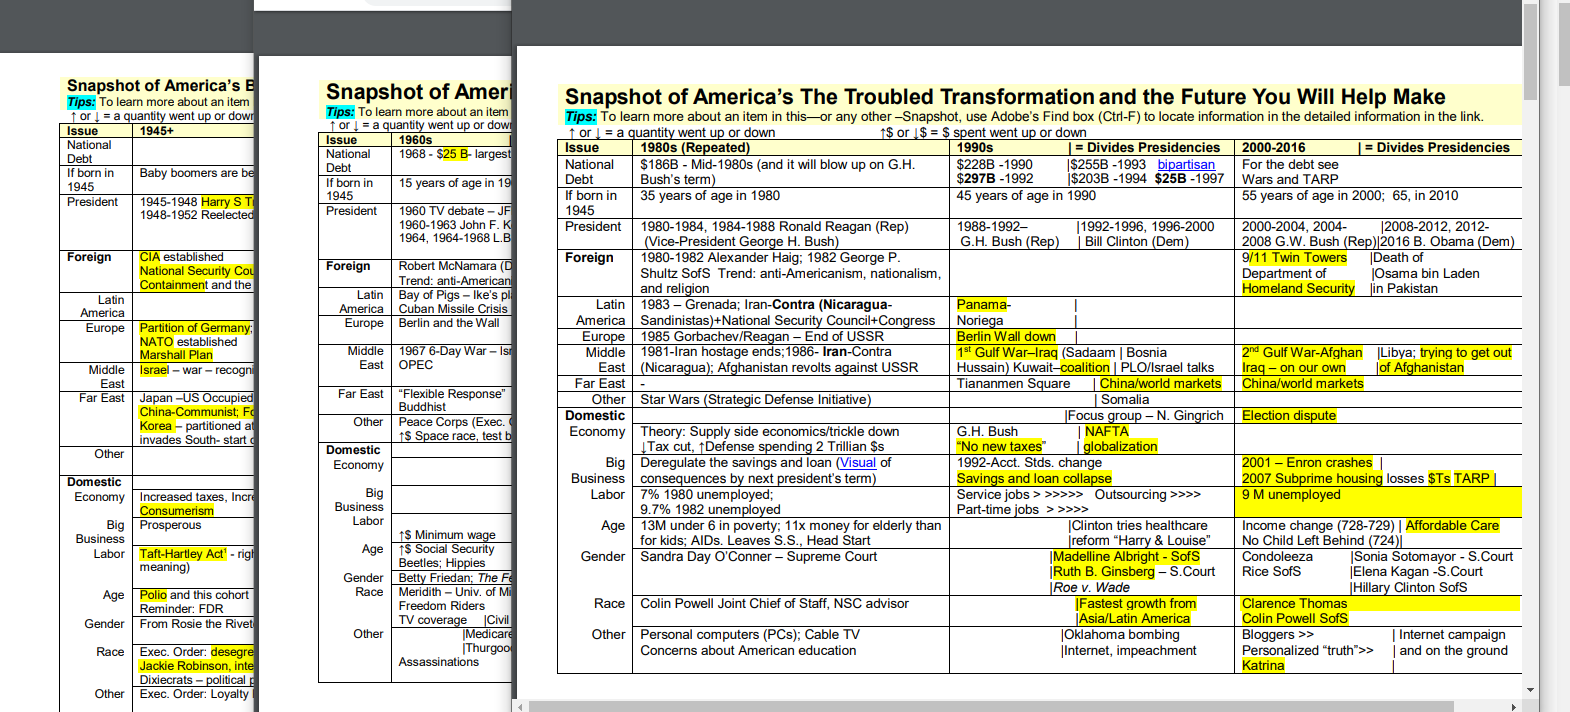Click 'Robert McNamara' on the middle page

tap(448, 266)
